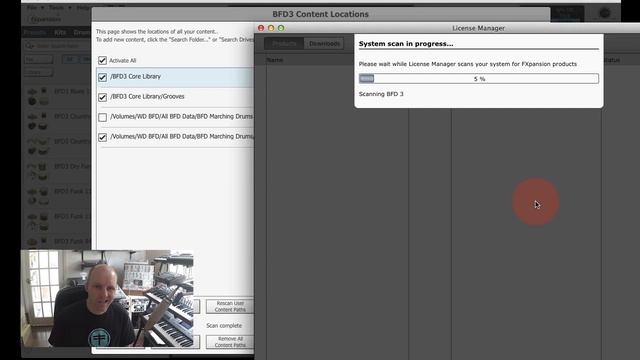
Task: Click the FXpansion logo in BFD3
Action: point(46,19)
